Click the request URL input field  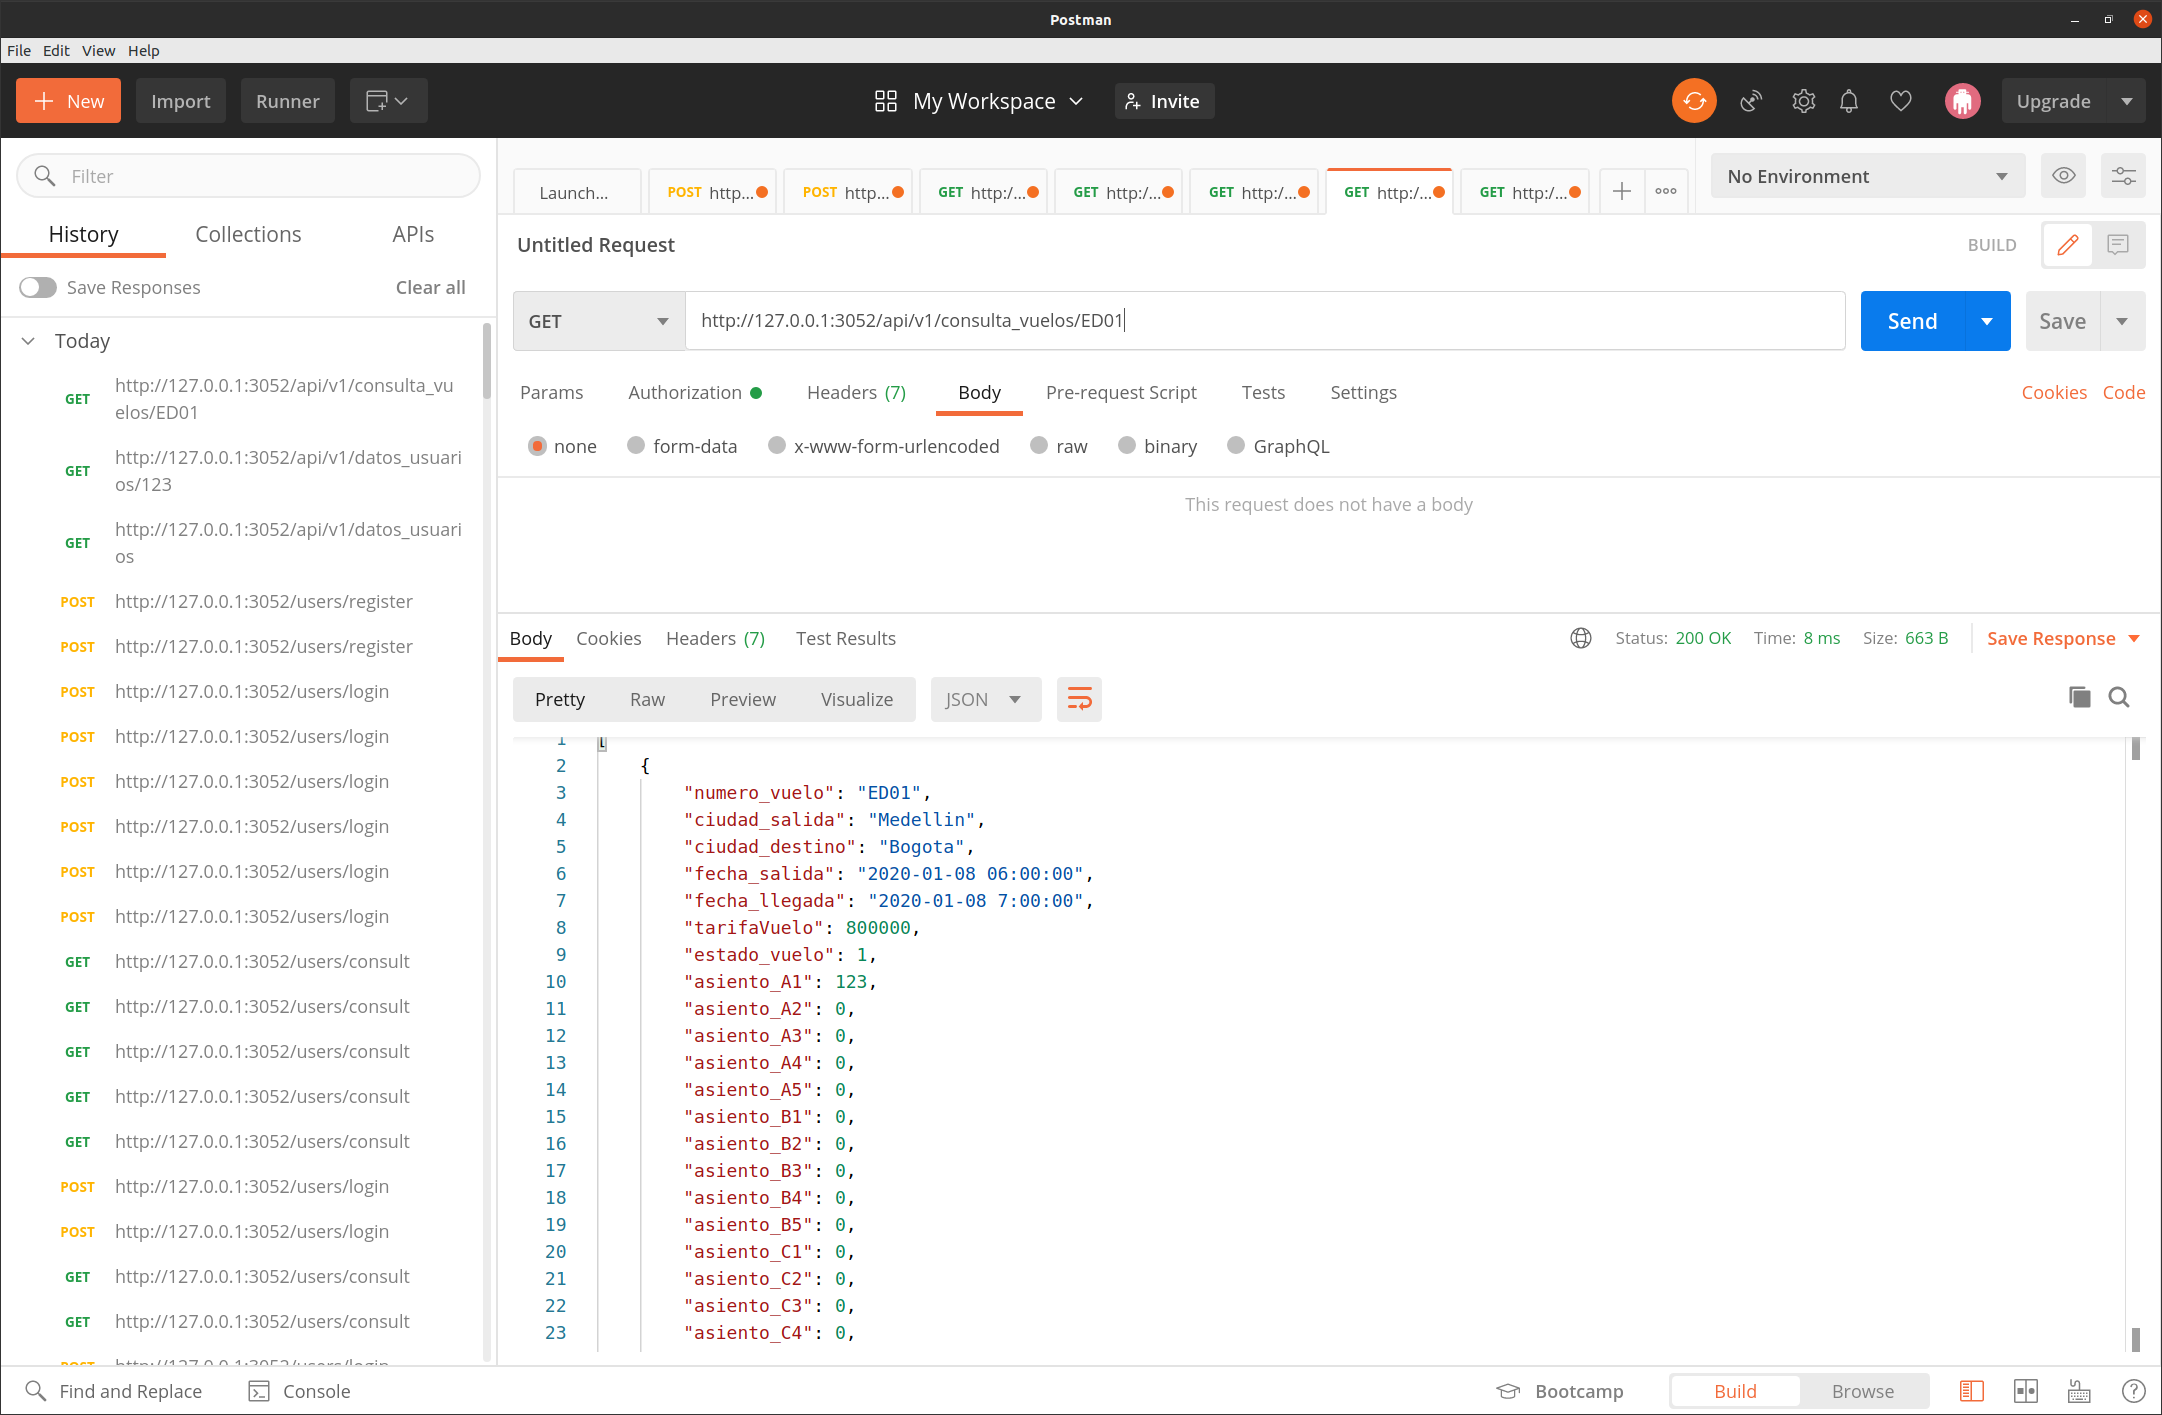pyautogui.click(x=1265, y=321)
